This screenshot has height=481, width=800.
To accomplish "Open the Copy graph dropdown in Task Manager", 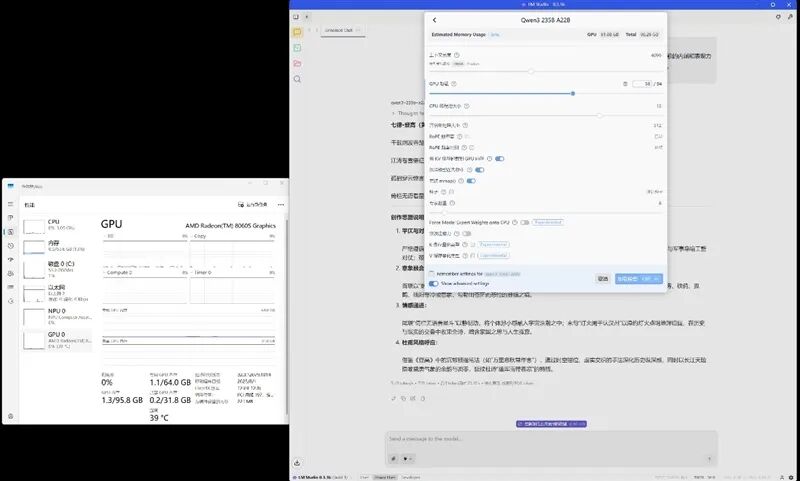I will tap(199, 236).
